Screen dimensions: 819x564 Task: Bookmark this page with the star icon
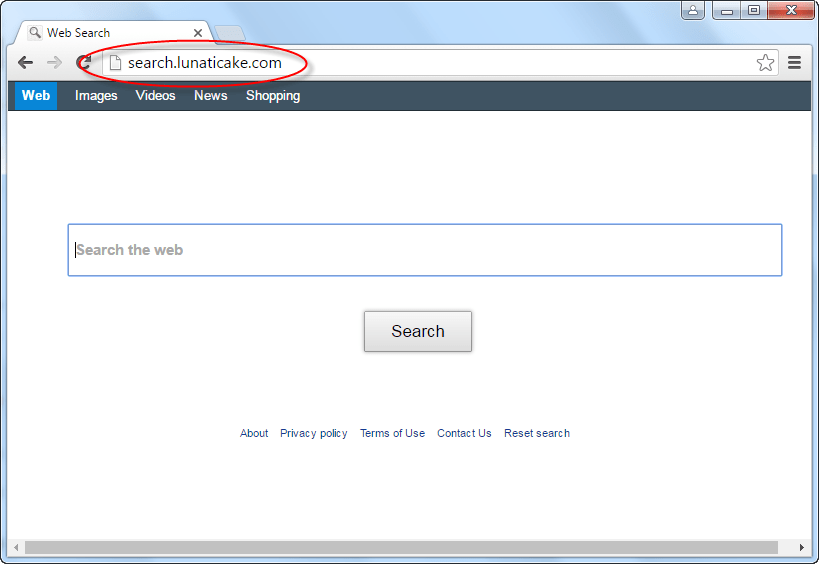coord(765,63)
